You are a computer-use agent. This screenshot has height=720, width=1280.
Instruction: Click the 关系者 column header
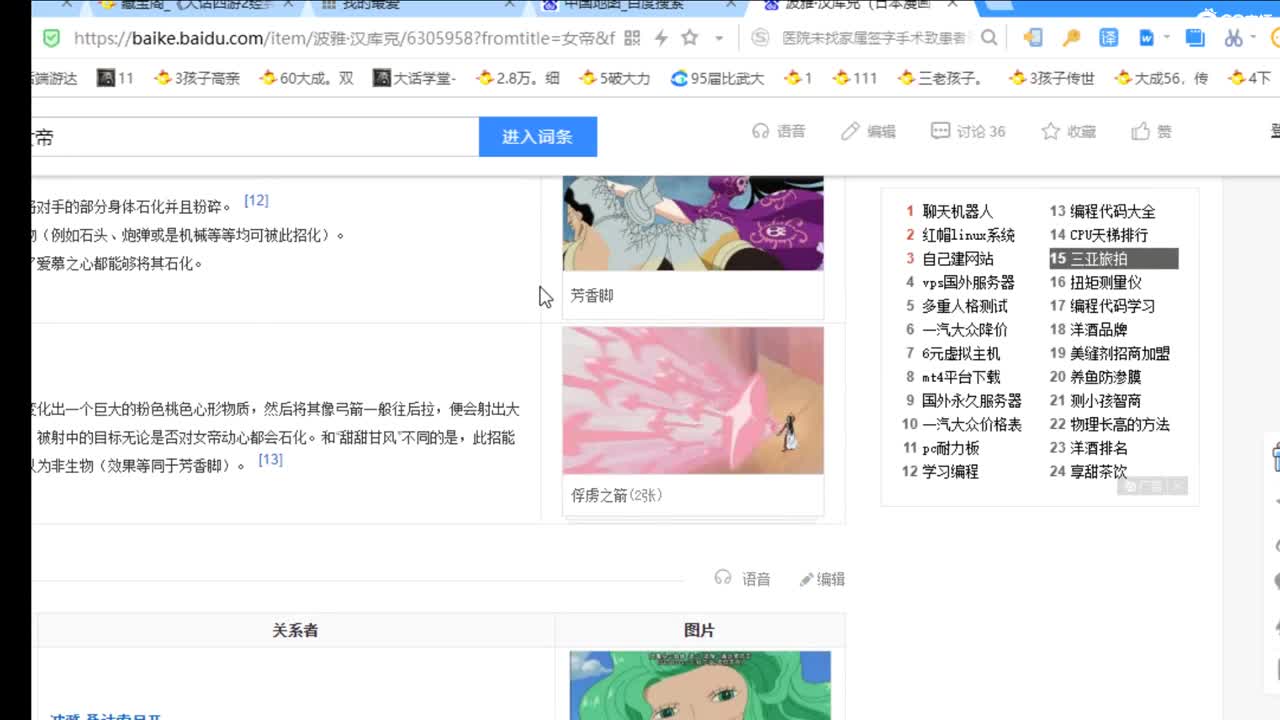295,630
